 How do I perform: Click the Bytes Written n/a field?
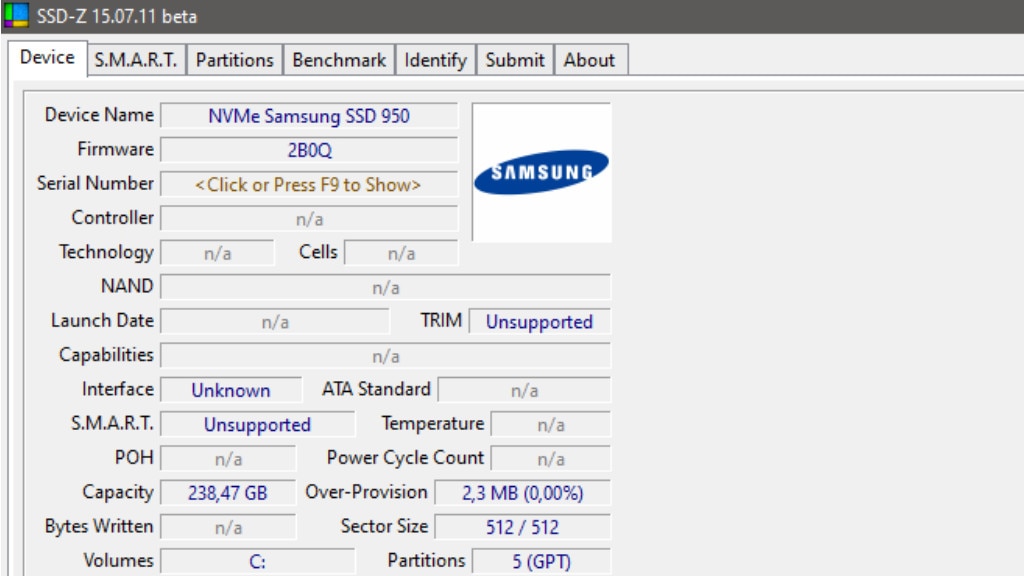(228, 528)
